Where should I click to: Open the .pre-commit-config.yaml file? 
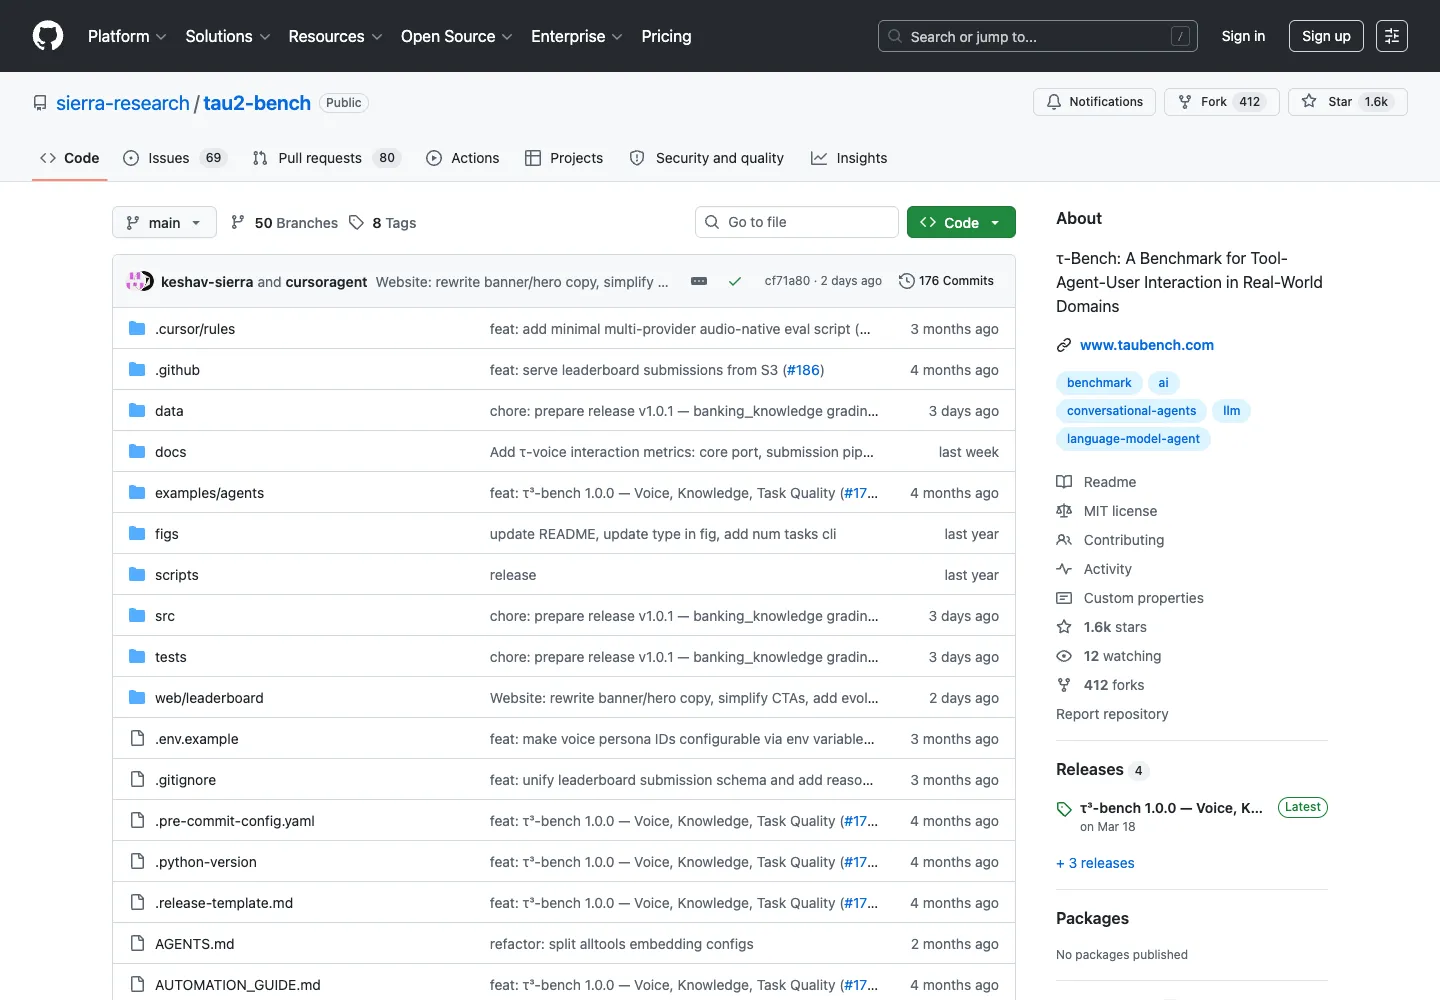(235, 821)
